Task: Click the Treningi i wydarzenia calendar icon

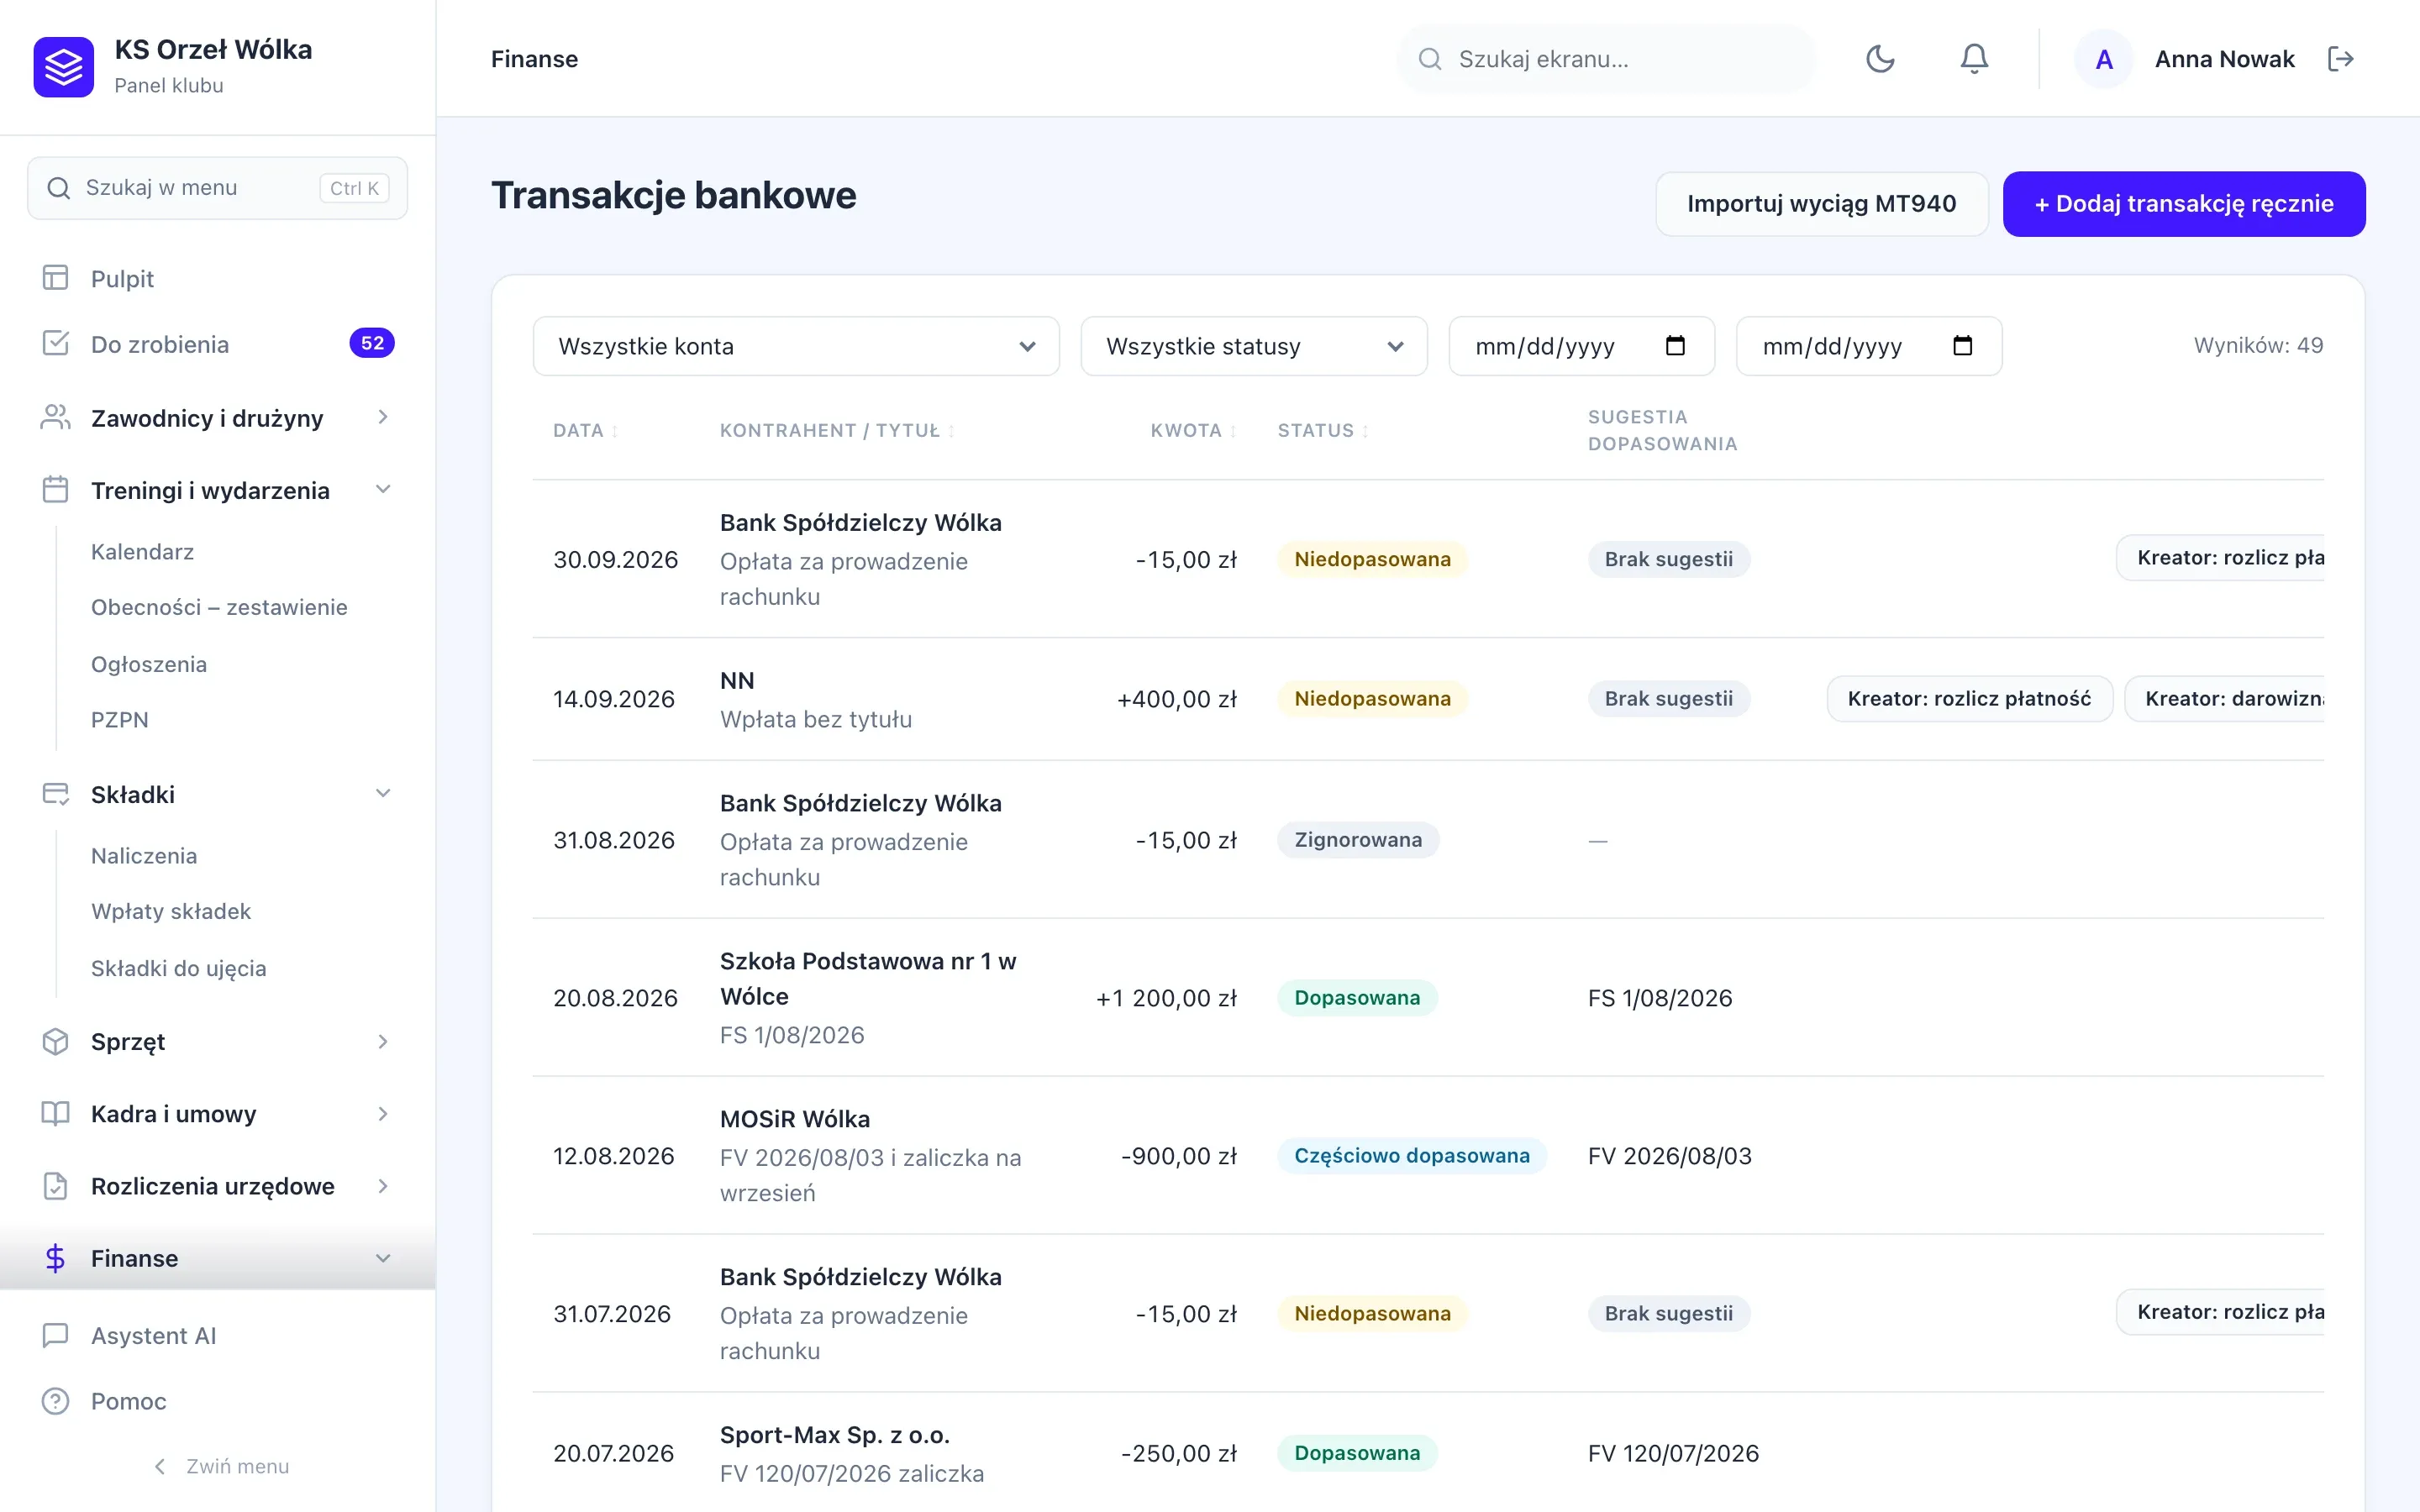Action: [56, 490]
